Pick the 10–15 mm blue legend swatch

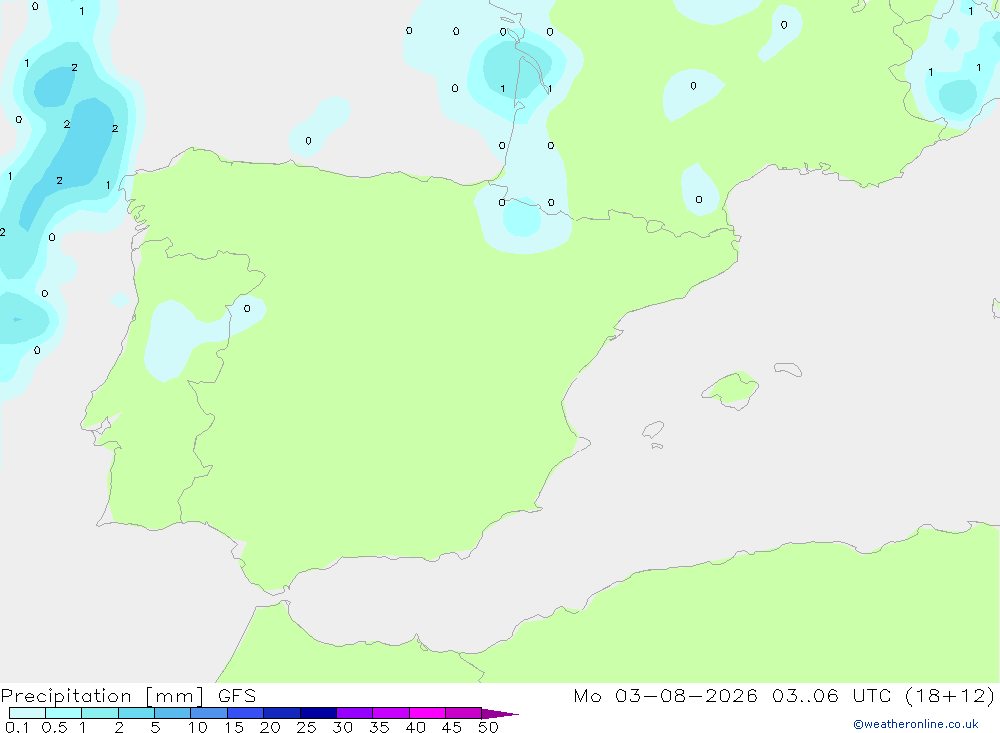tap(209, 713)
